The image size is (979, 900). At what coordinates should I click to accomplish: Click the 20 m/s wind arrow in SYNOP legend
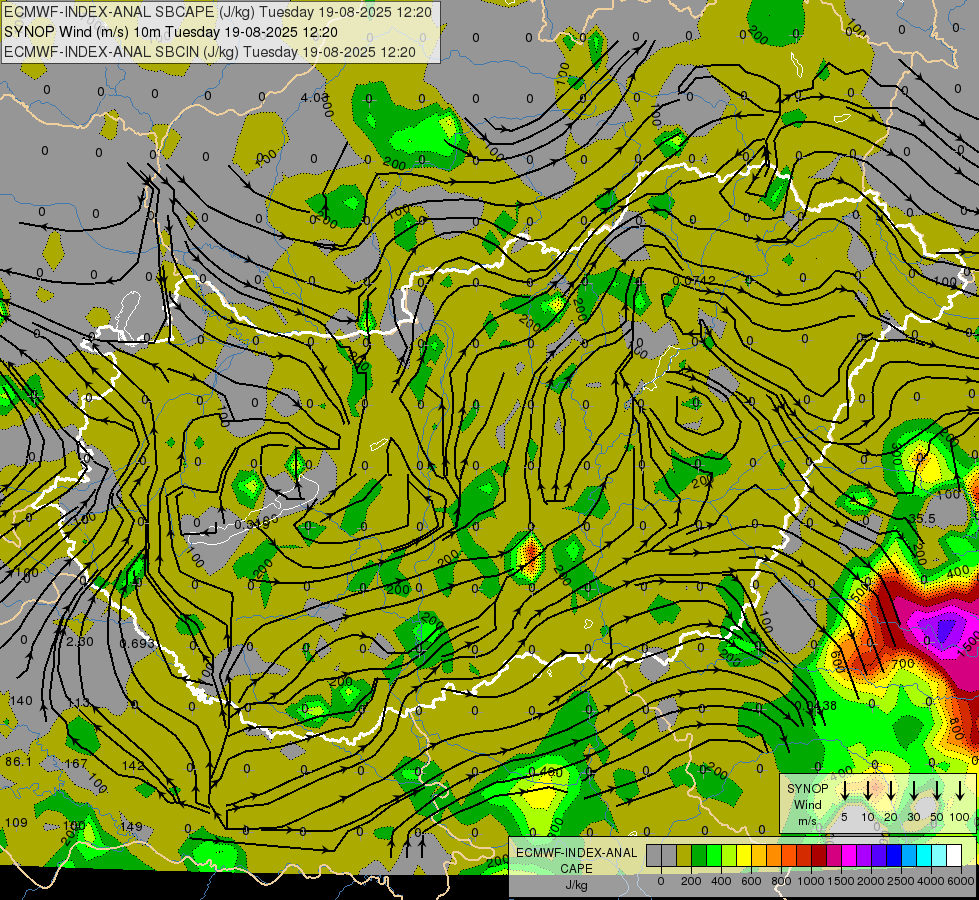coord(890,791)
